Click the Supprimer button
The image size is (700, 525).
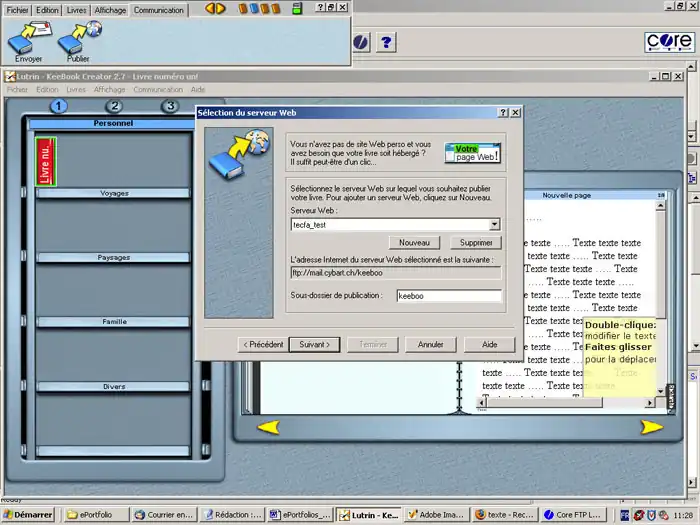[x=476, y=242]
